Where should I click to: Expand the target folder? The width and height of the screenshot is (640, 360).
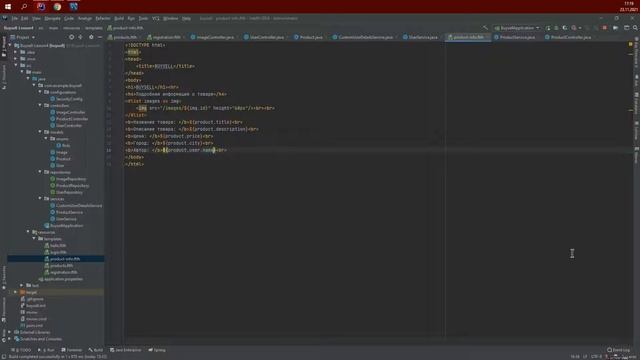tap(16, 292)
